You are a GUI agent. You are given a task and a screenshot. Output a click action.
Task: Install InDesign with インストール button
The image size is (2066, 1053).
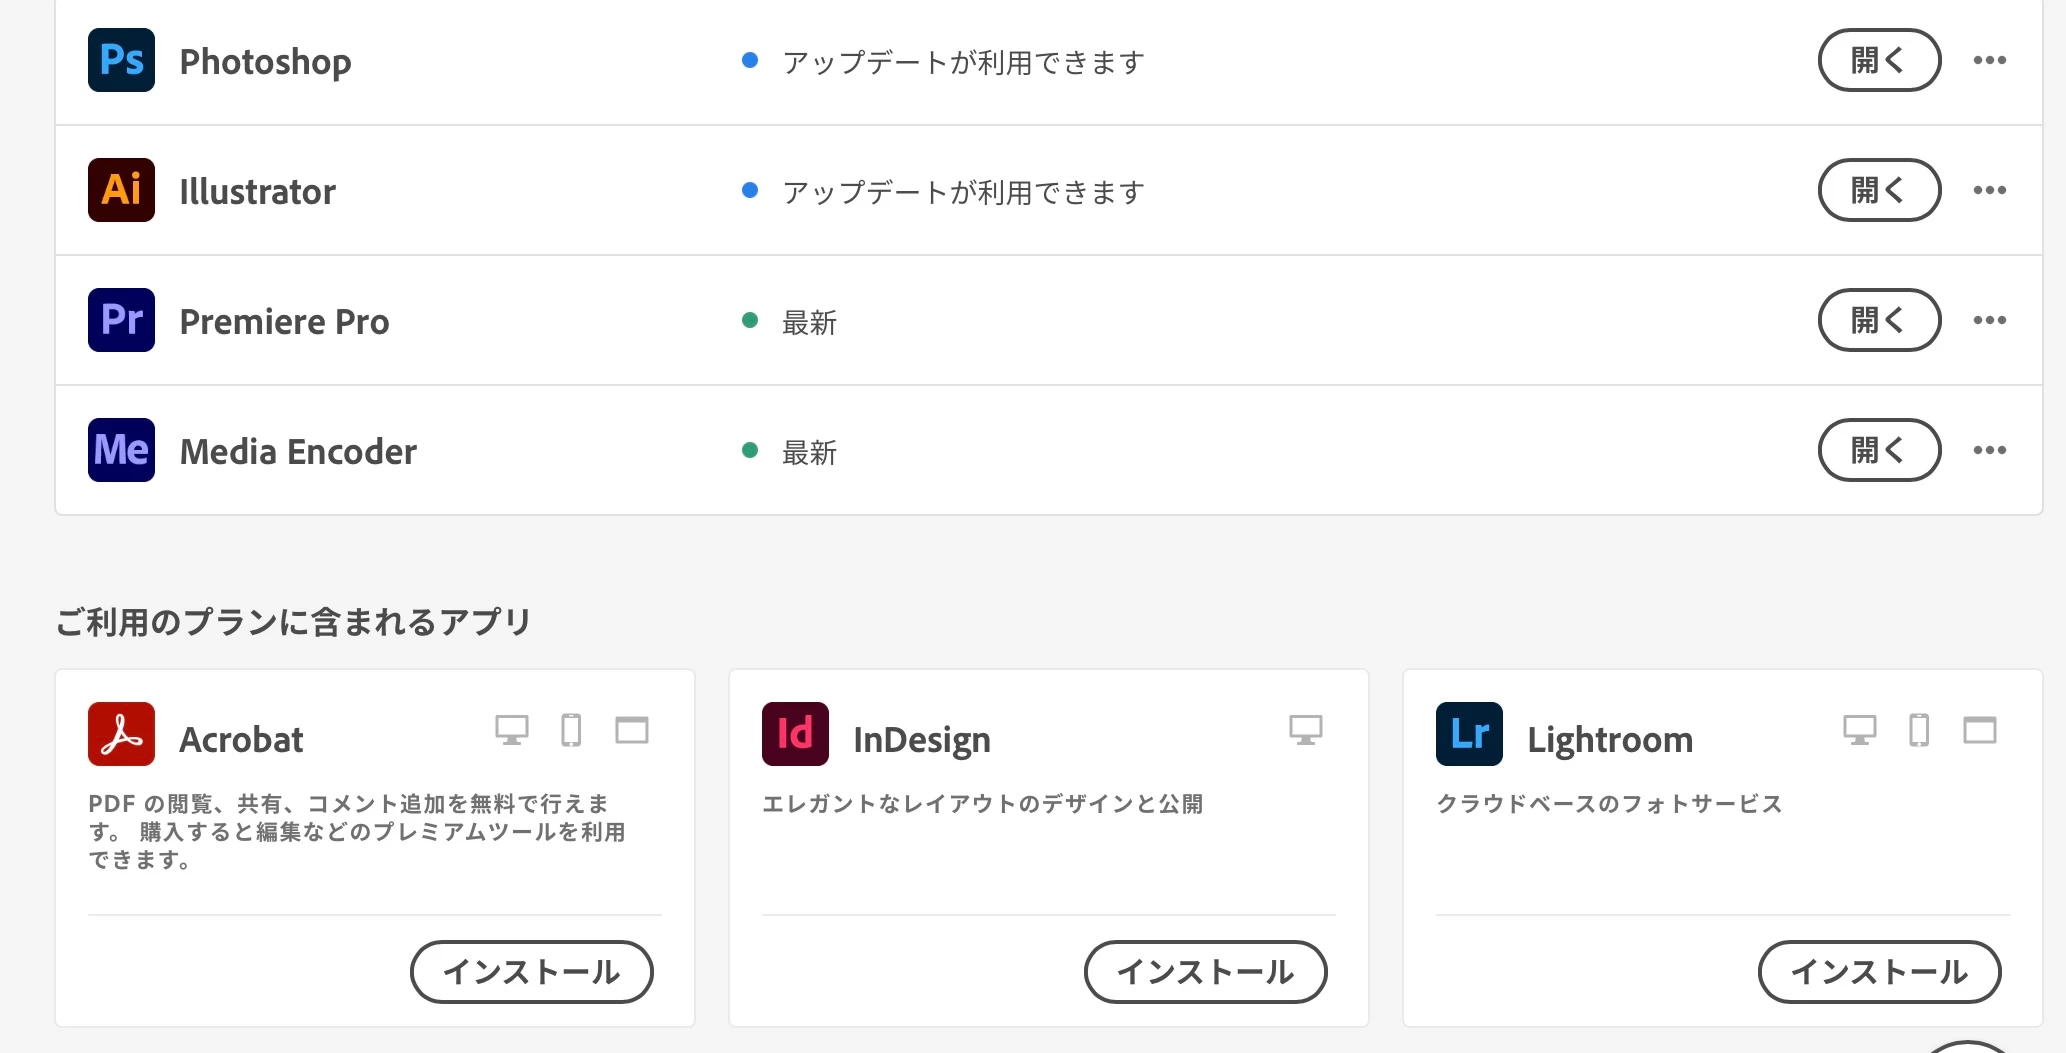[x=1206, y=971]
